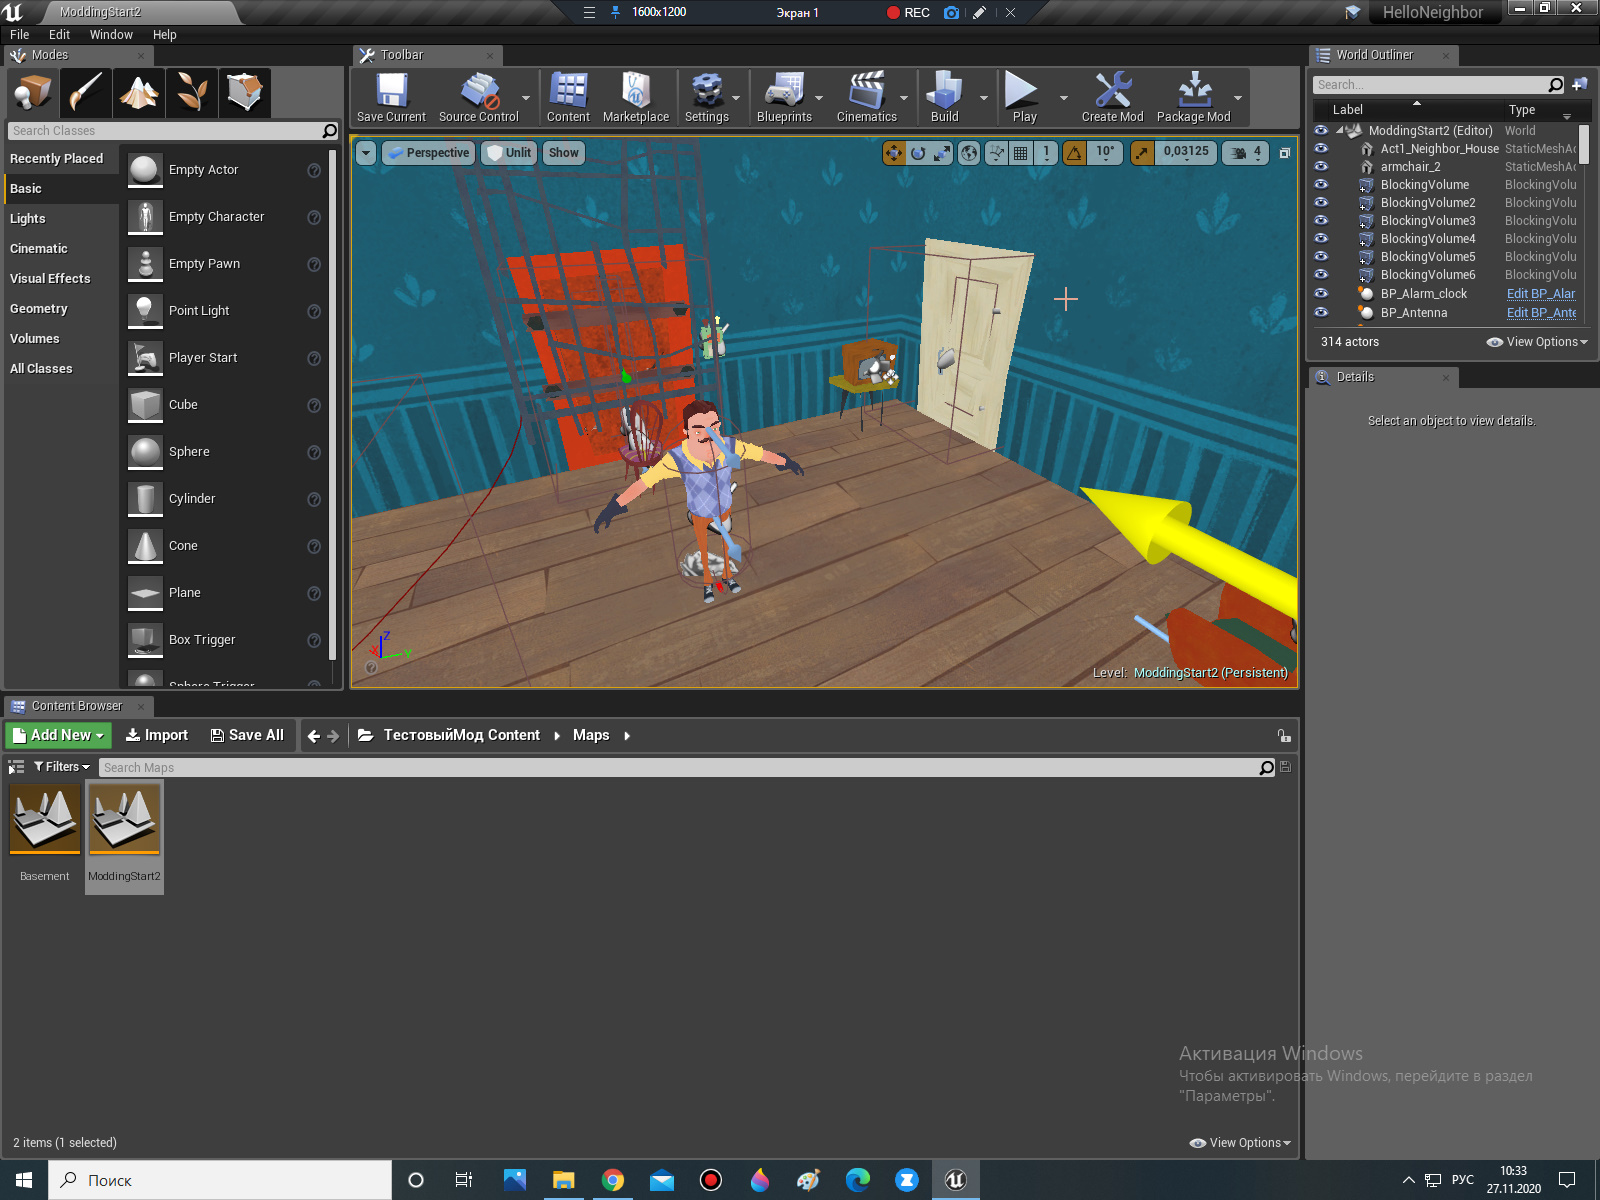Open Chrome from the Windows taskbar
The width and height of the screenshot is (1600, 1200).
[613, 1180]
